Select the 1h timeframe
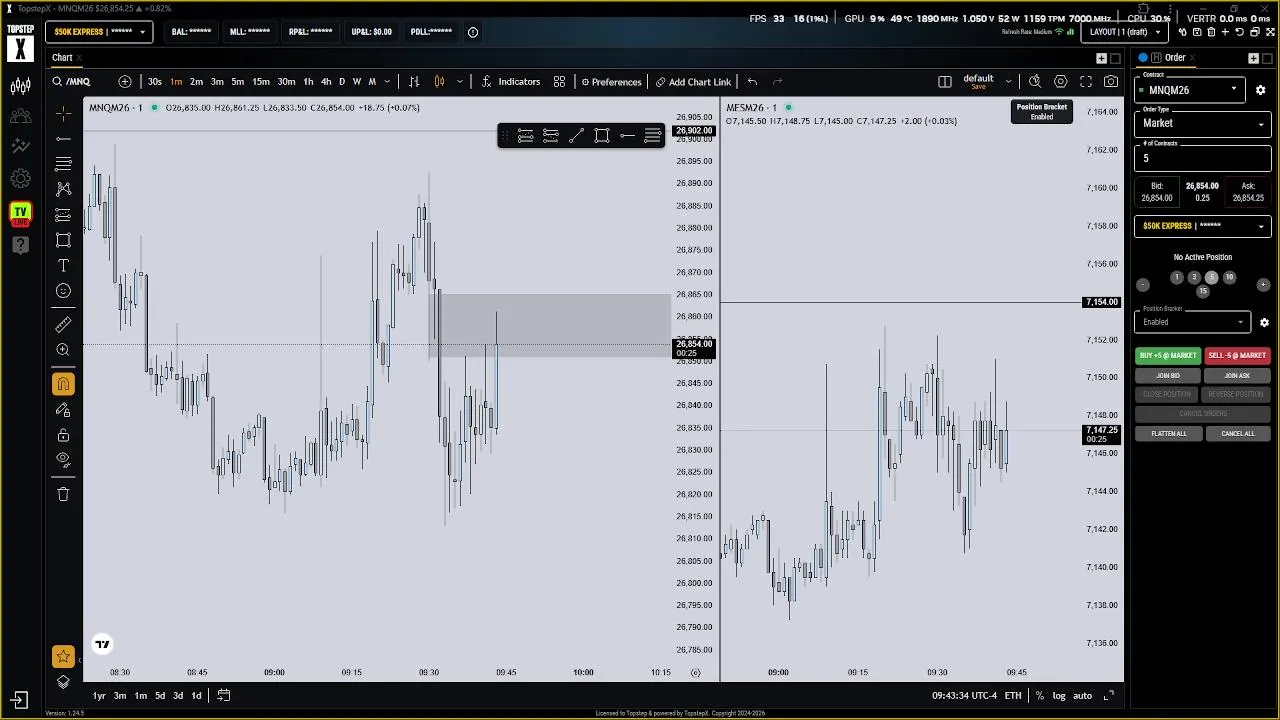Screen dimensions: 1280x720 (308, 82)
